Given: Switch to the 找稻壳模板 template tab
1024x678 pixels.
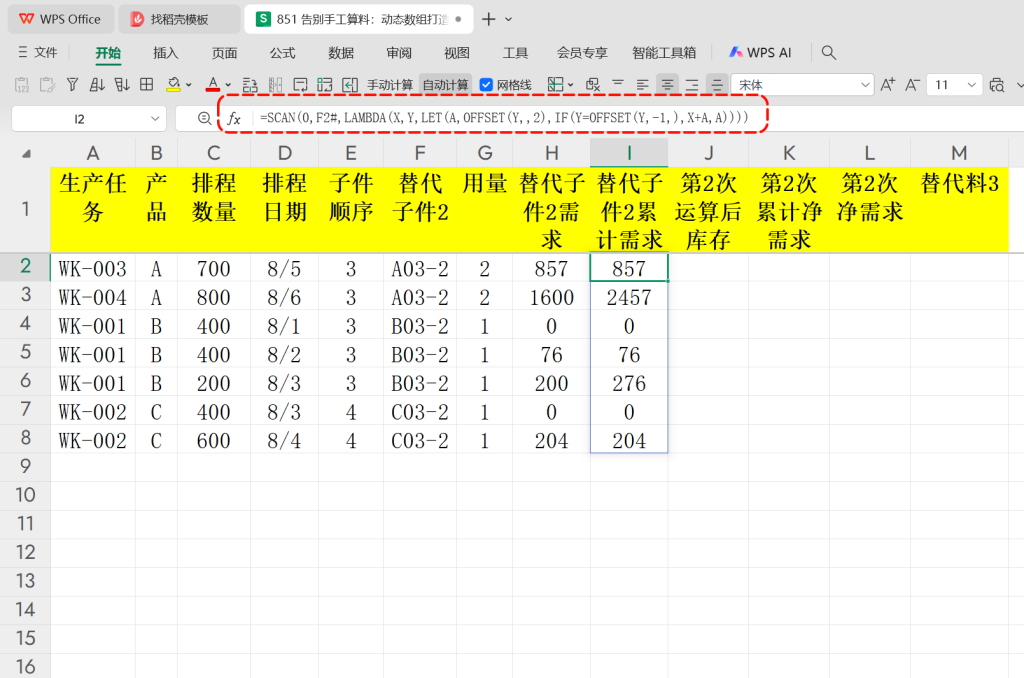Looking at the screenshot, I should 179,19.
